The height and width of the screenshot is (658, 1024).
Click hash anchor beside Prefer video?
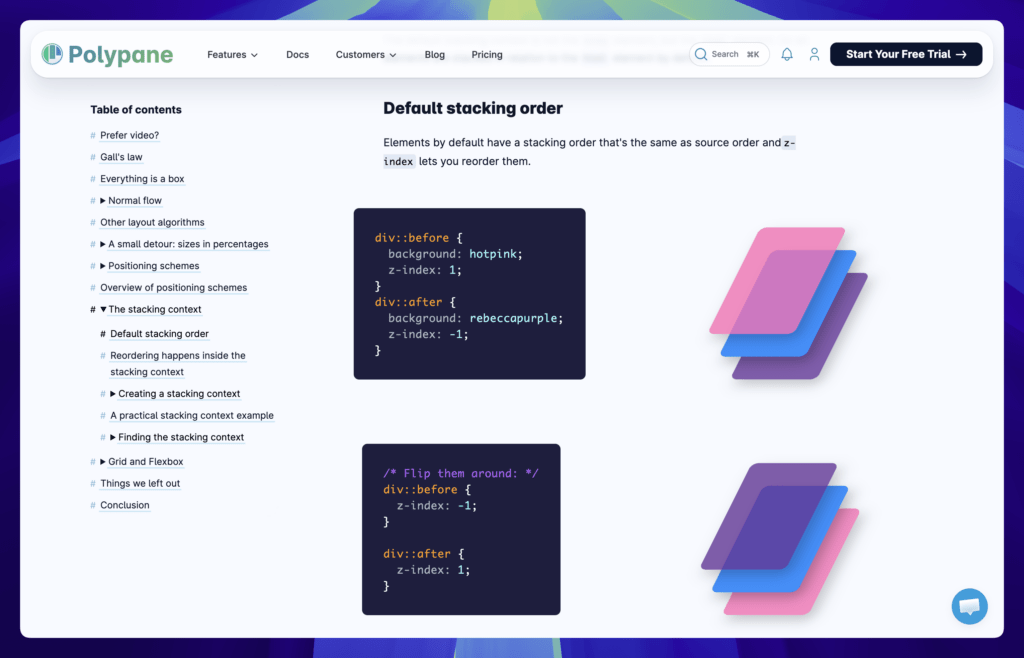tap(93, 136)
